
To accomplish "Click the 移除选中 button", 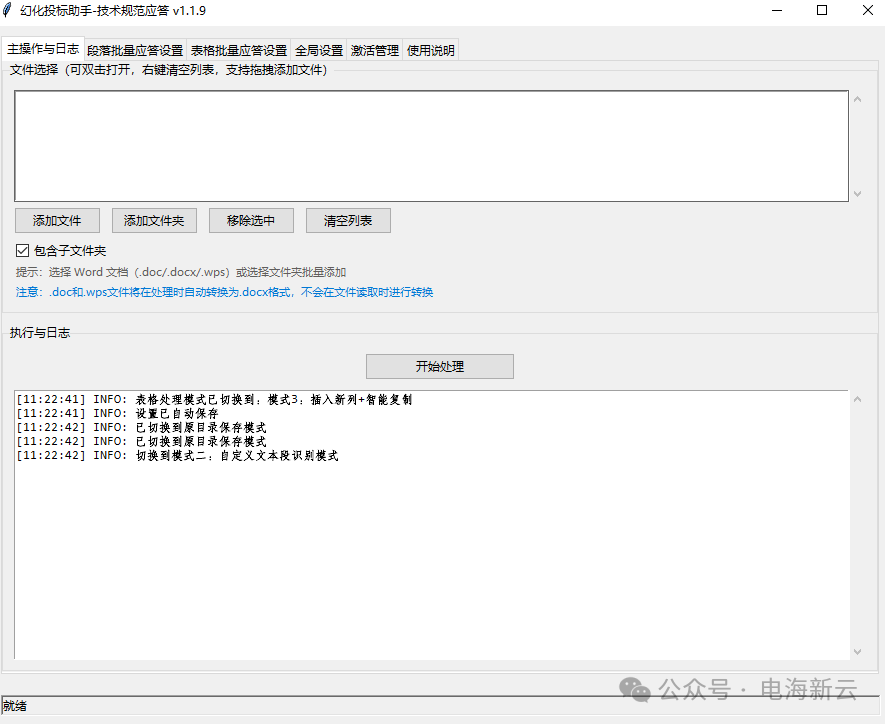I will 250,221.
